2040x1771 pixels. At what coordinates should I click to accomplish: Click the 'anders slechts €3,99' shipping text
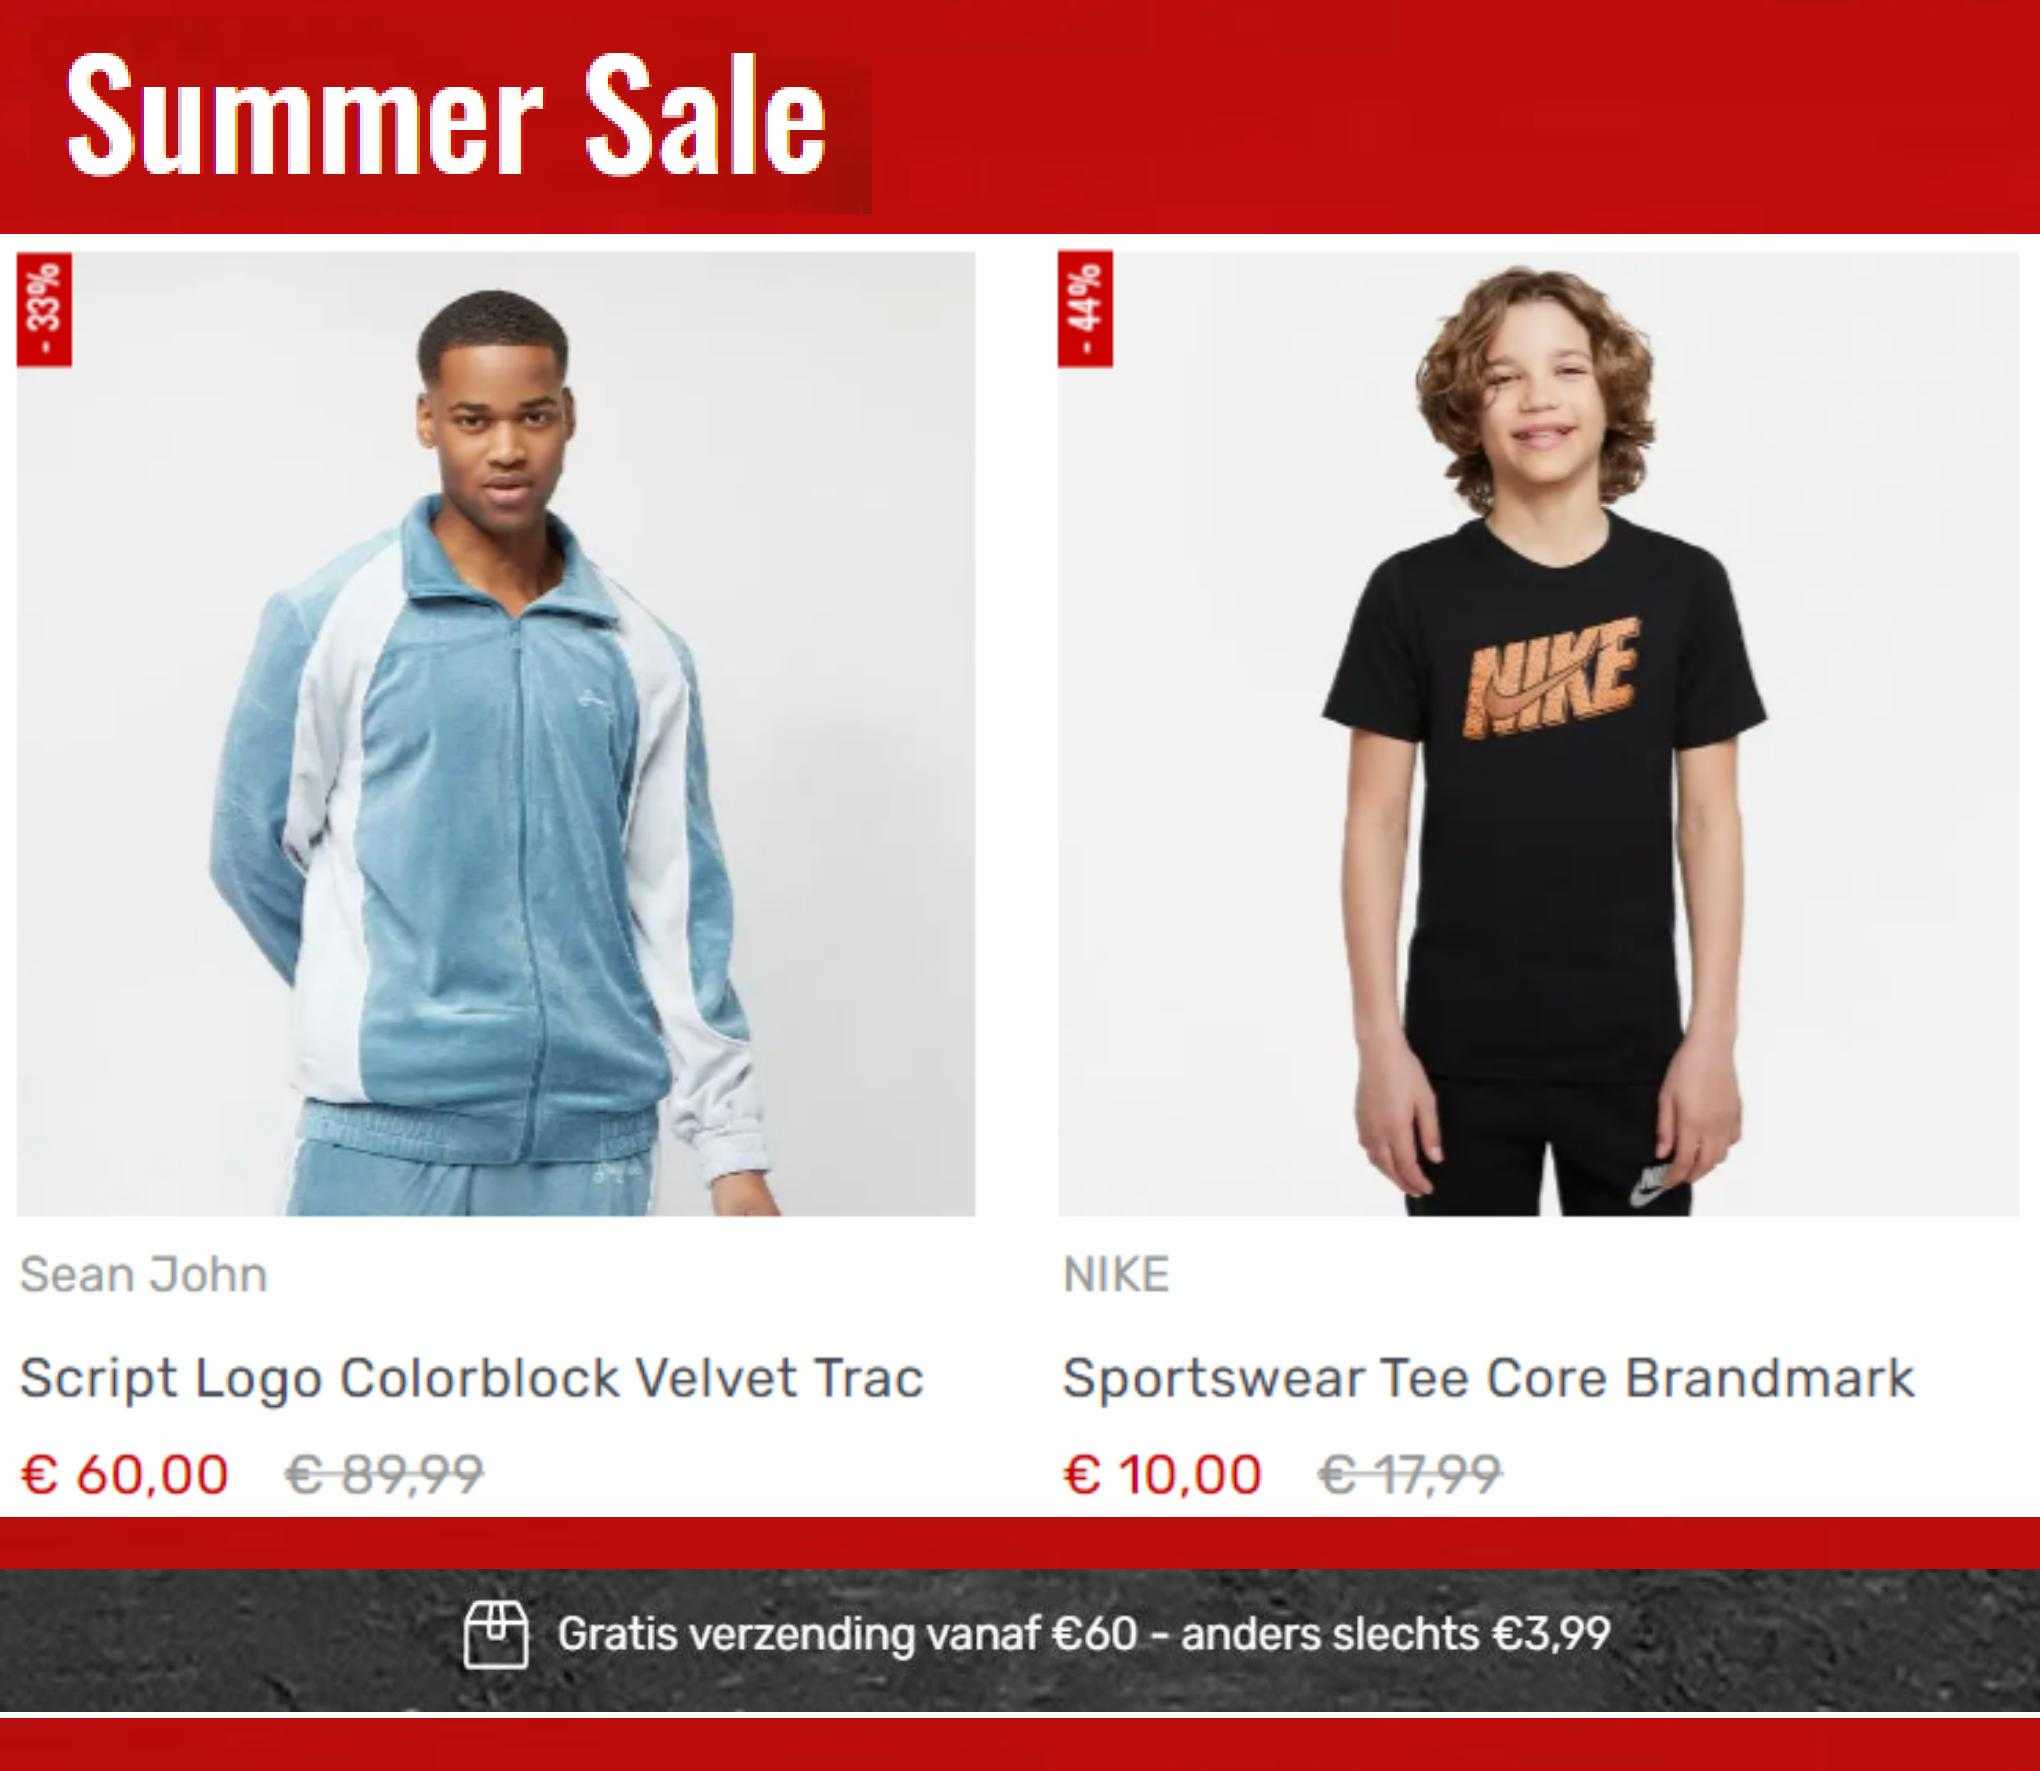[x=1395, y=1635]
